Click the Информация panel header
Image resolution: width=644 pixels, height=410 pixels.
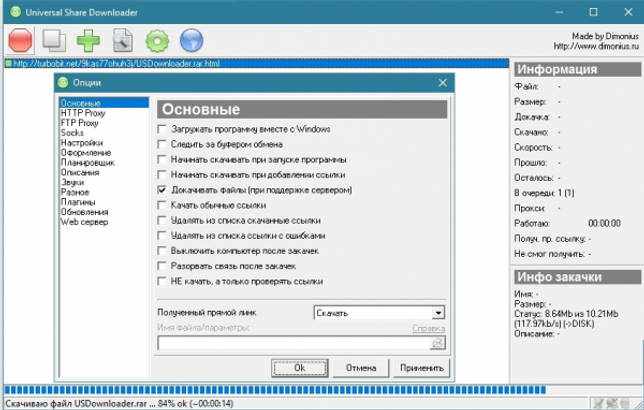pos(577,69)
